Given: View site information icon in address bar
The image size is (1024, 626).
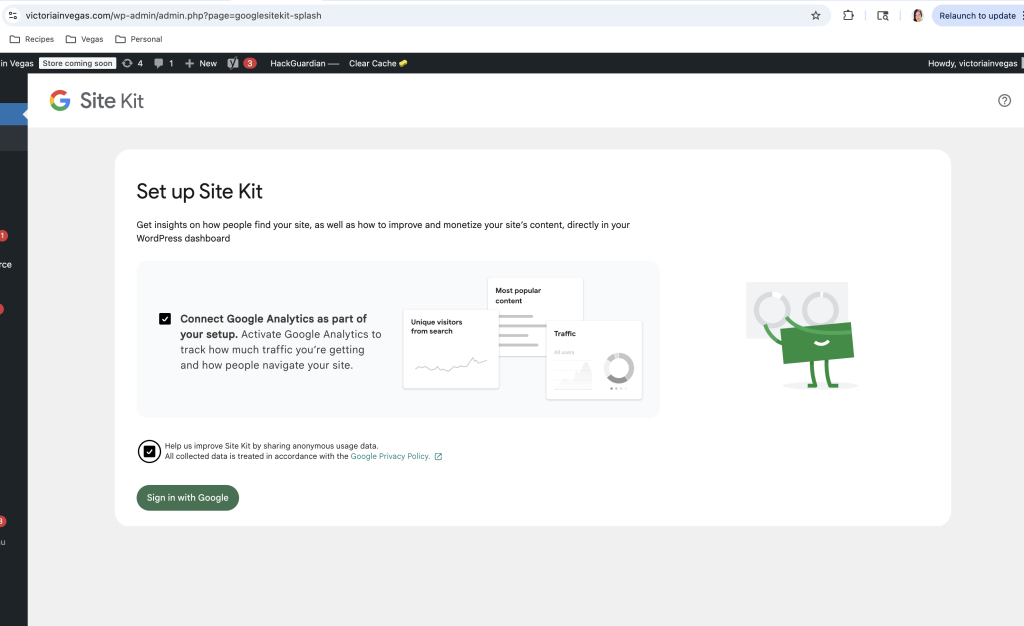Looking at the screenshot, I should pos(12,16).
